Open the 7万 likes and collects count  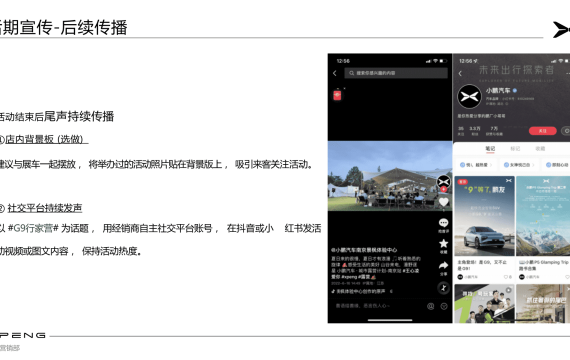pyautogui.click(x=494, y=131)
